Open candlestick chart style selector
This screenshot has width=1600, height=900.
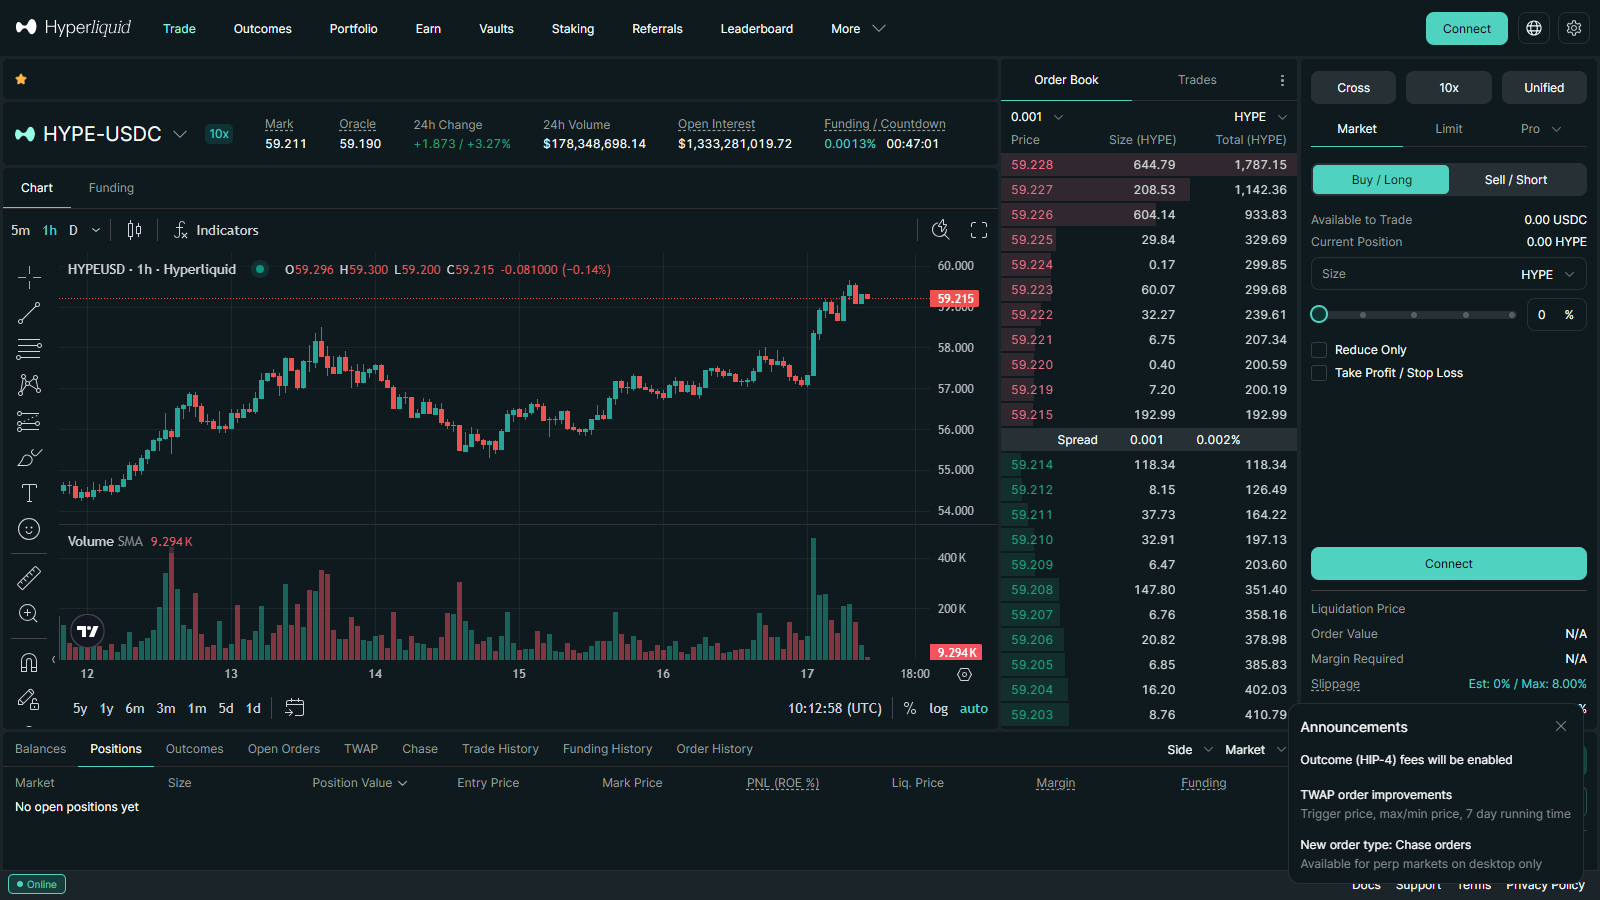[134, 230]
